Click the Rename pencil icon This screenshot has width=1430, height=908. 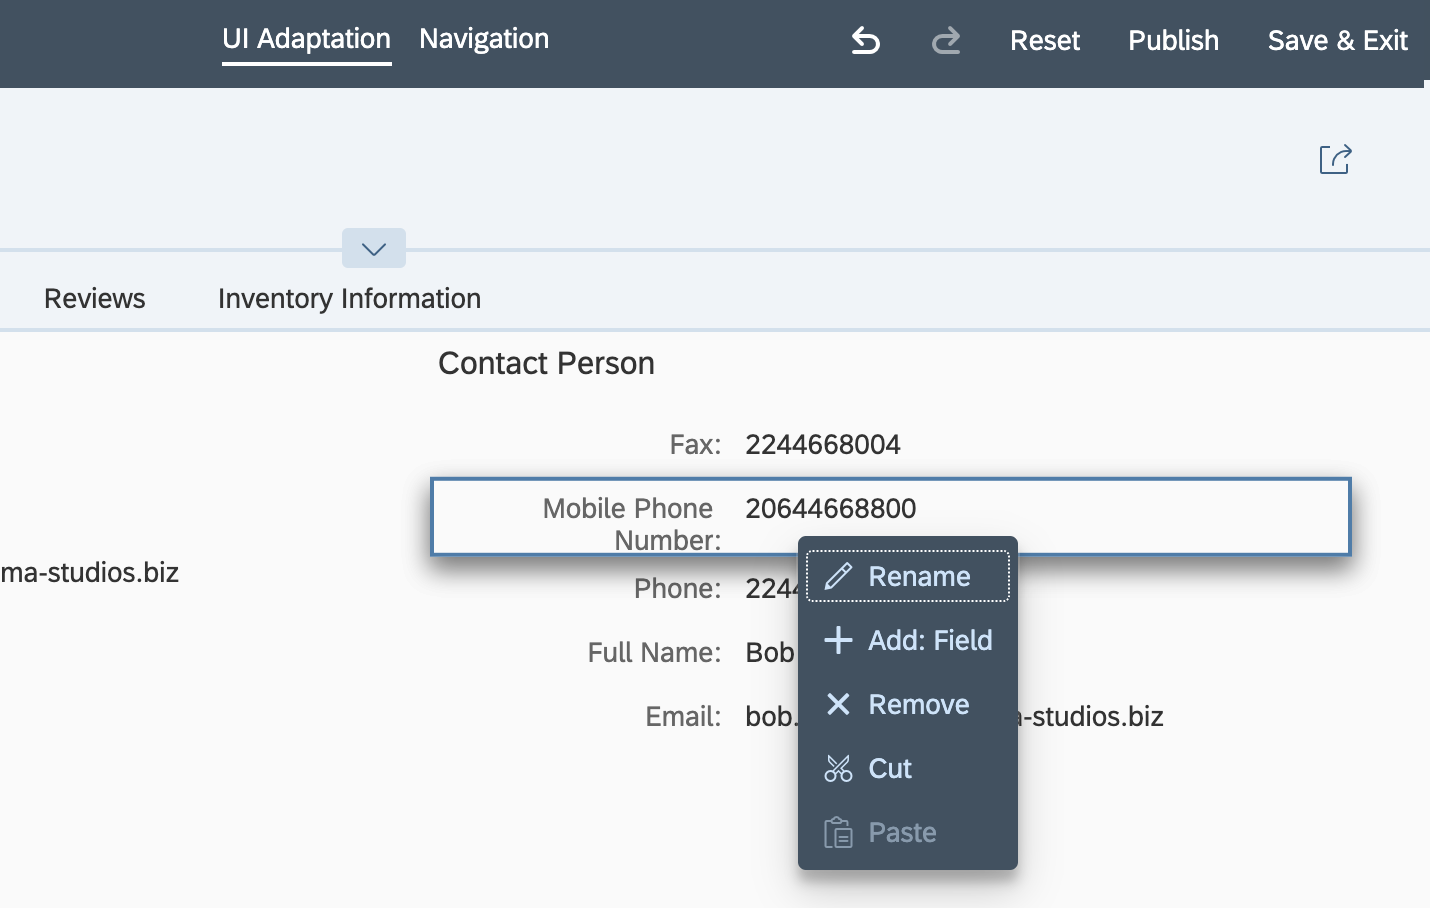[x=838, y=576]
